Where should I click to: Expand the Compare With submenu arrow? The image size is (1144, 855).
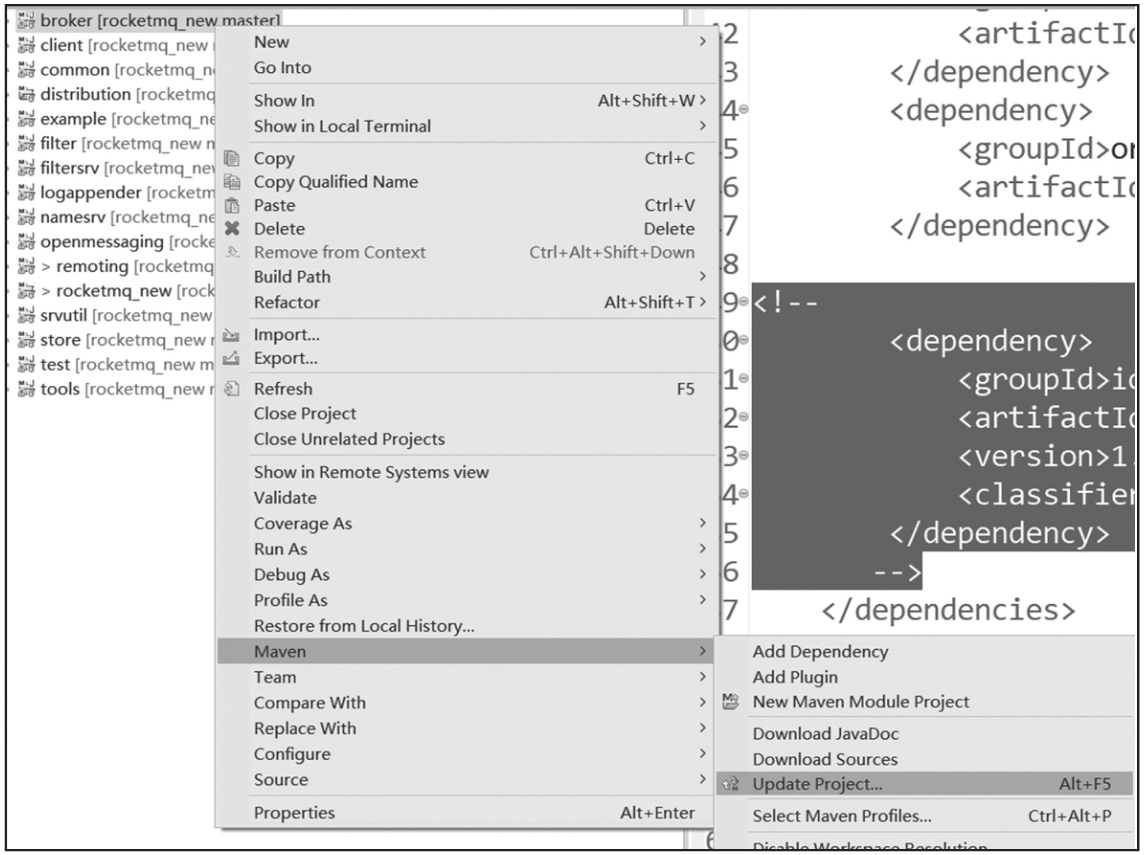pyautogui.click(x=703, y=703)
